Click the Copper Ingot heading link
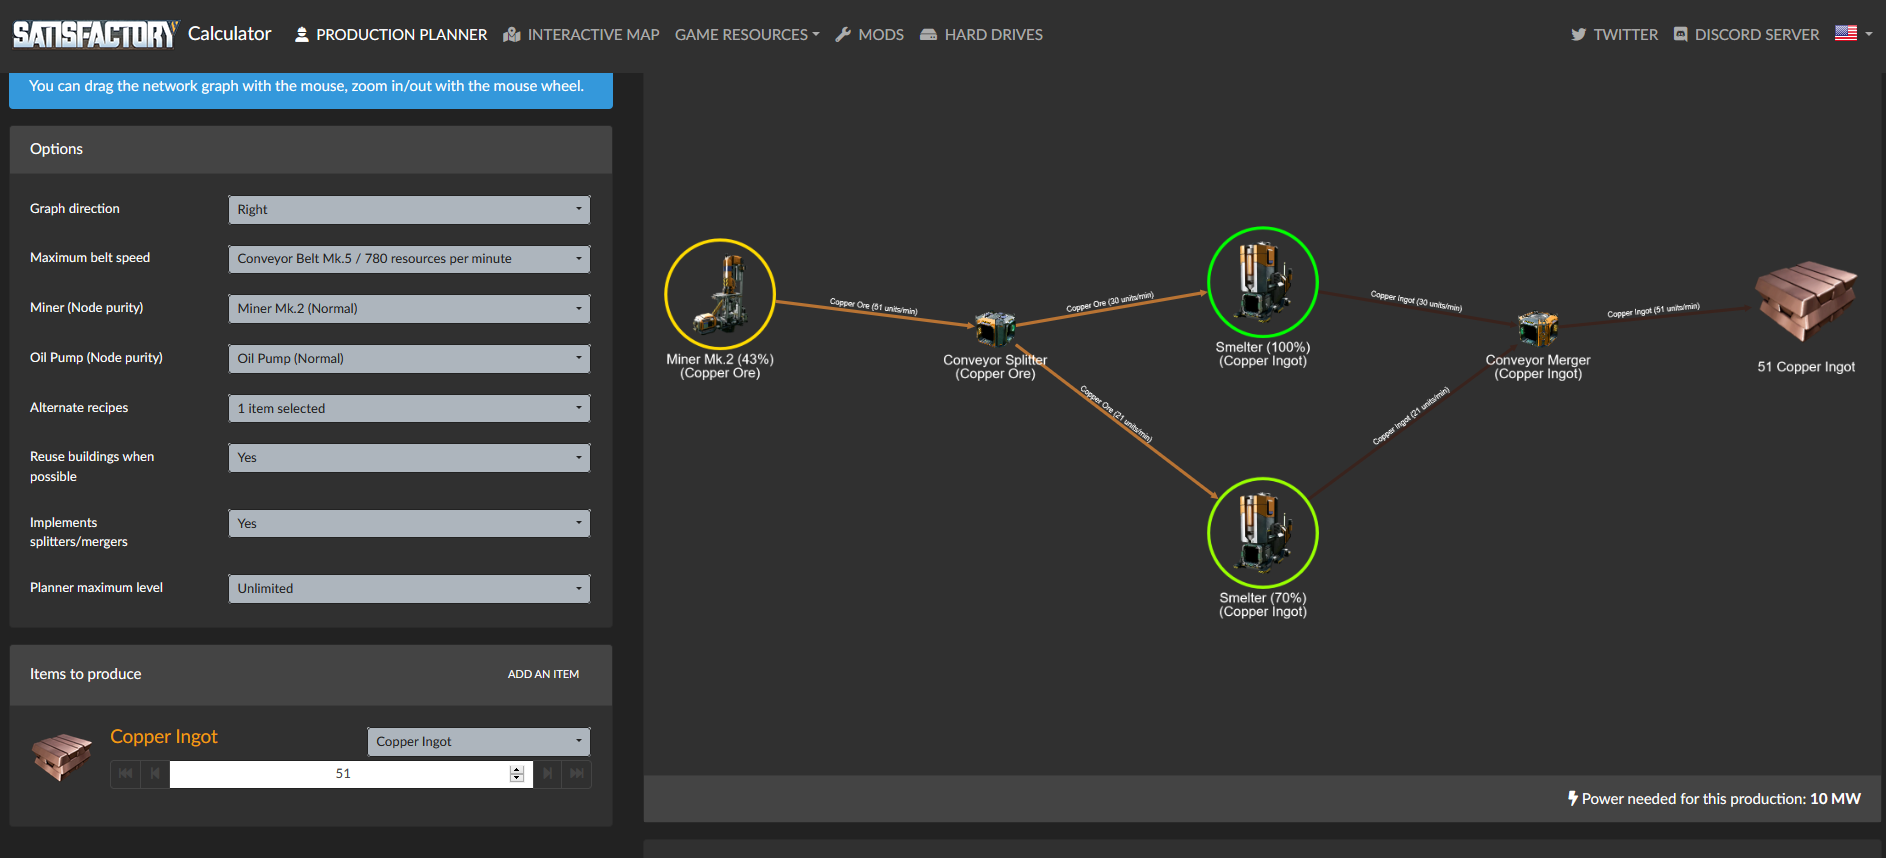The height and width of the screenshot is (858, 1886). coord(163,737)
